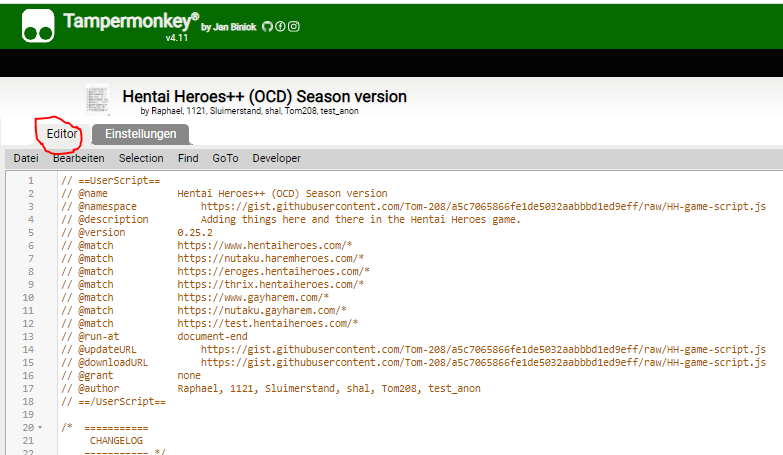Click line number 12 in the gutter

[30, 323]
